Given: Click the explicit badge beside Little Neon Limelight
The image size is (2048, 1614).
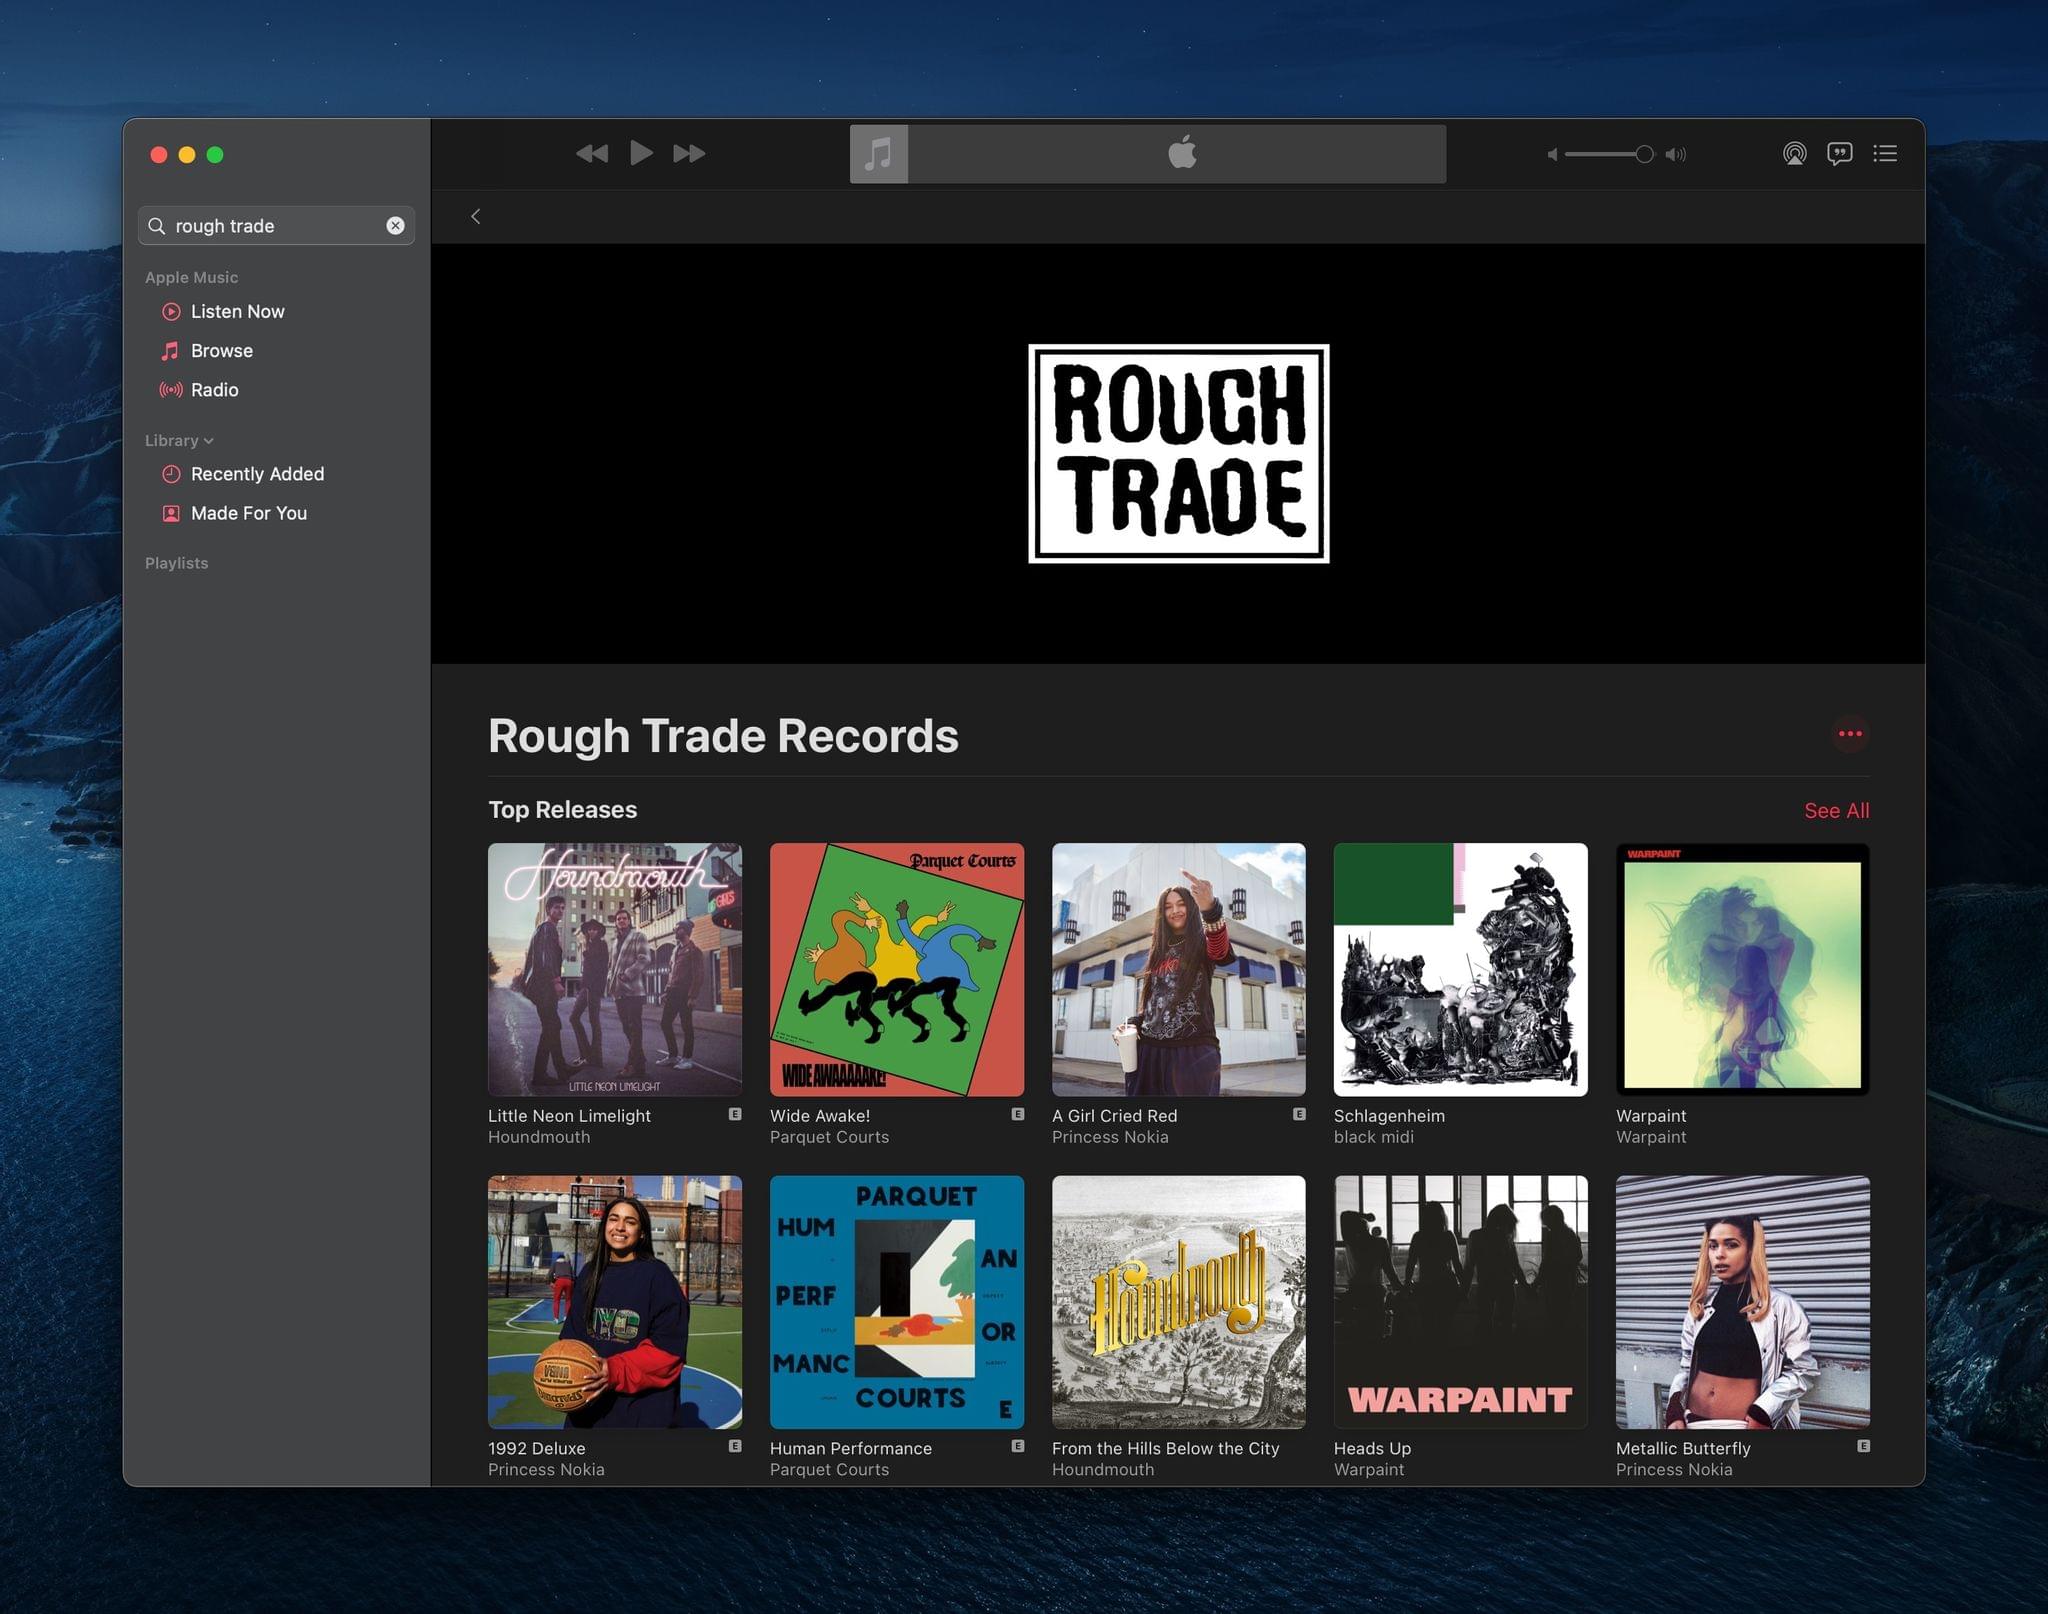Looking at the screenshot, I should tap(735, 1114).
